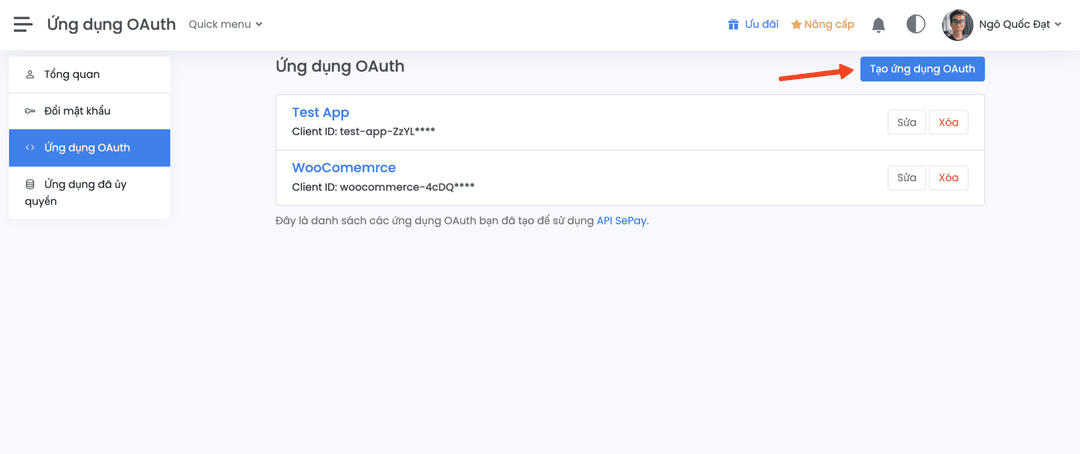This screenshot has height=454, width=1080.
Task: Open Ứng dụng đã ủy quyền sidebar item
Action: pyautogui.click(x=90, y=193)
